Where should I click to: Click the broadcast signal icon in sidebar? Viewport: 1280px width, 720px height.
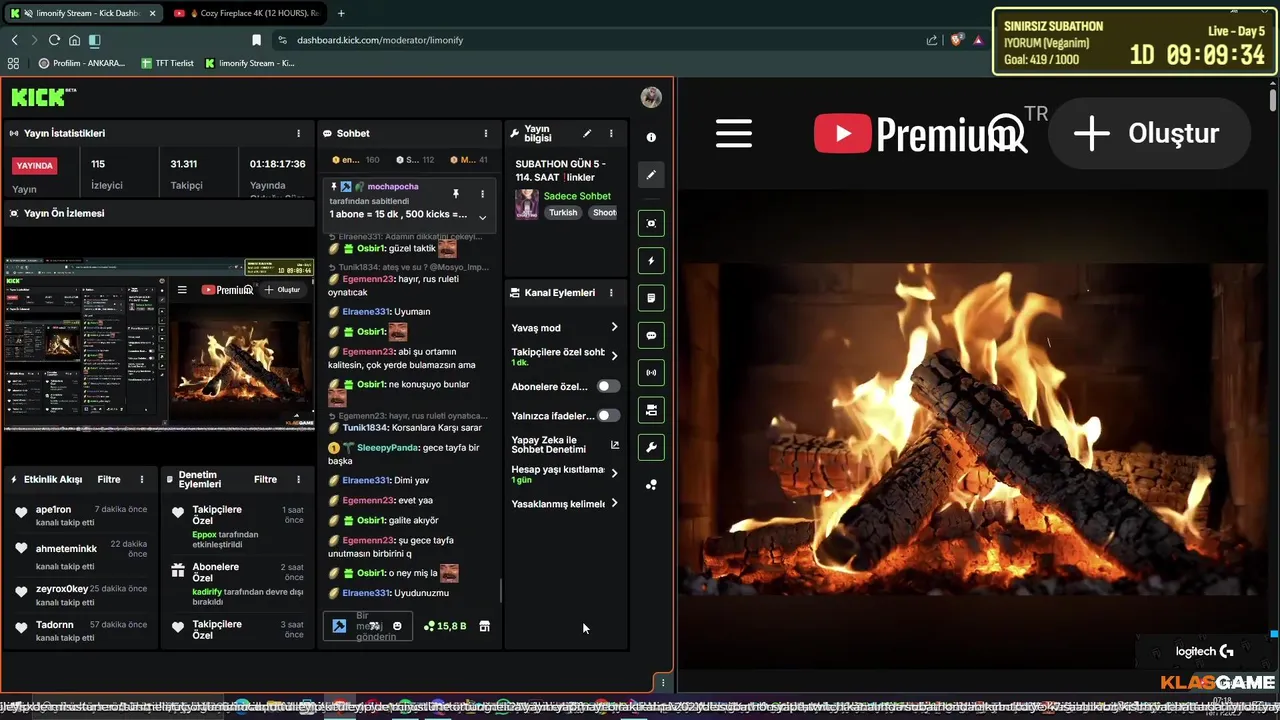(651, 373)
